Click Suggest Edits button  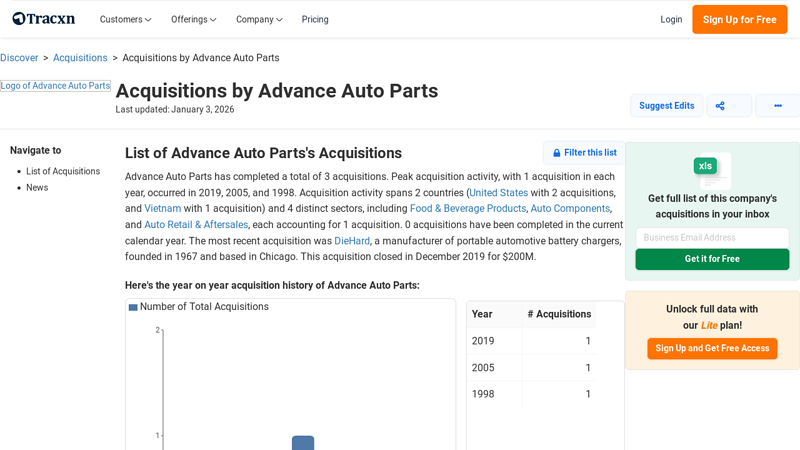[666, 106]
